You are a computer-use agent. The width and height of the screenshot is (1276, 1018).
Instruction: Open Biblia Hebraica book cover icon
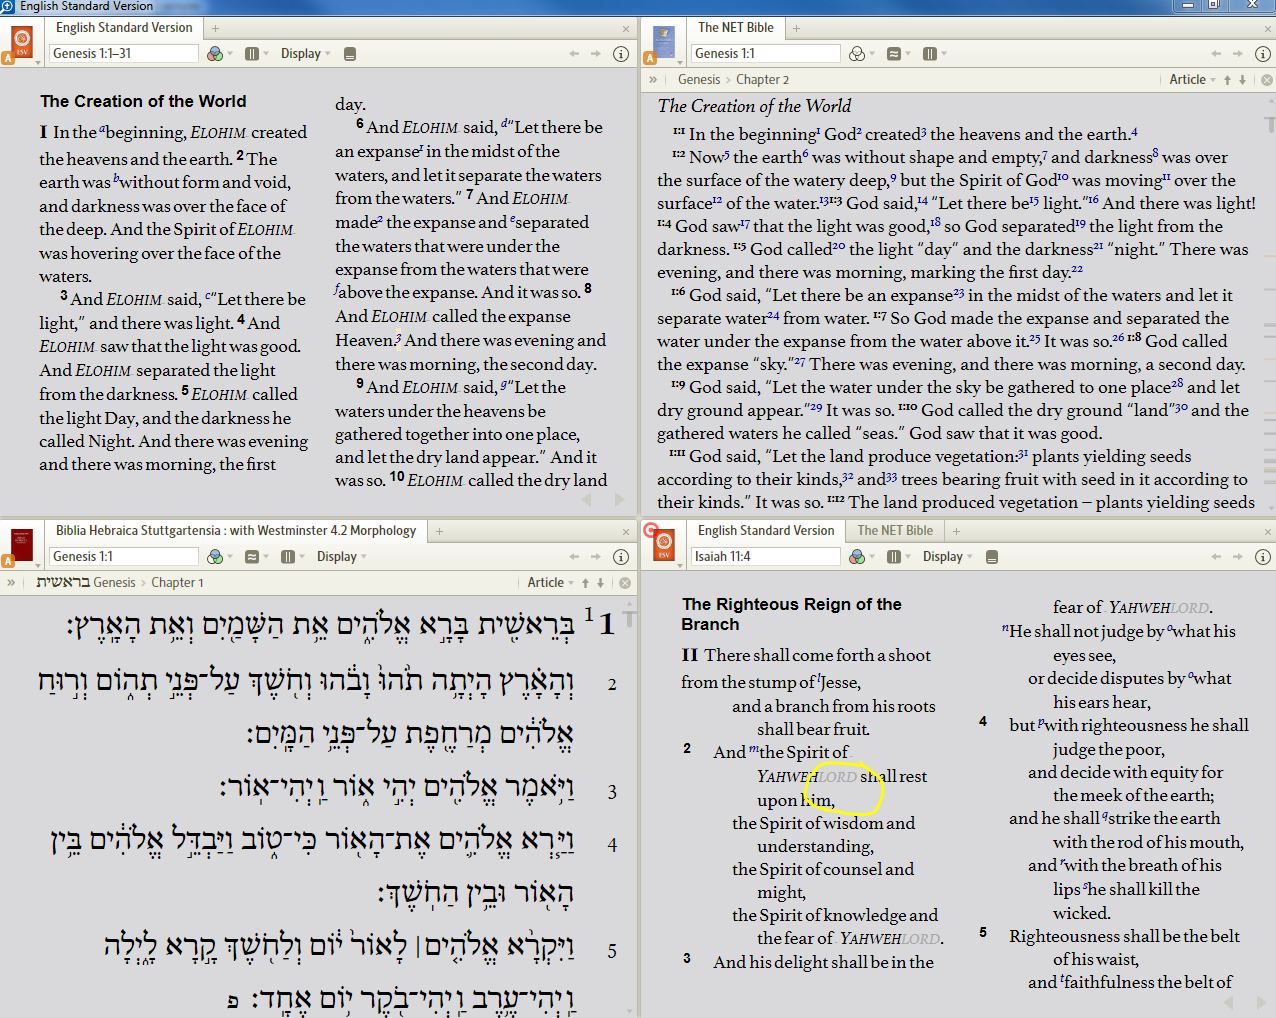point(20,546)
